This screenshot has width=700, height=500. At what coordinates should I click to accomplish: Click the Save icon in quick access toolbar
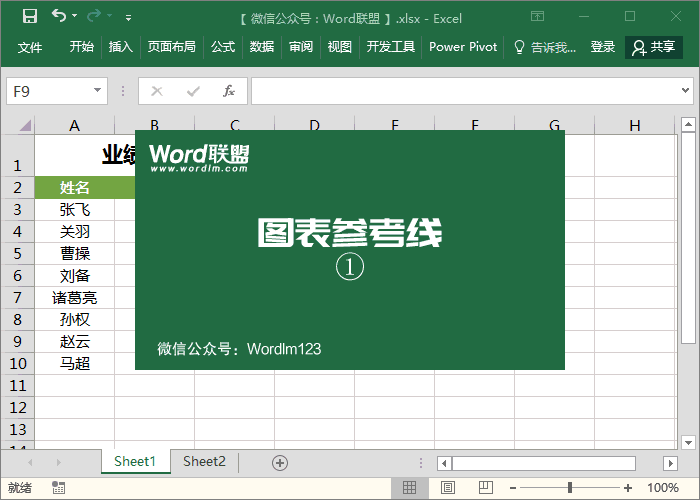pos(30,17)
